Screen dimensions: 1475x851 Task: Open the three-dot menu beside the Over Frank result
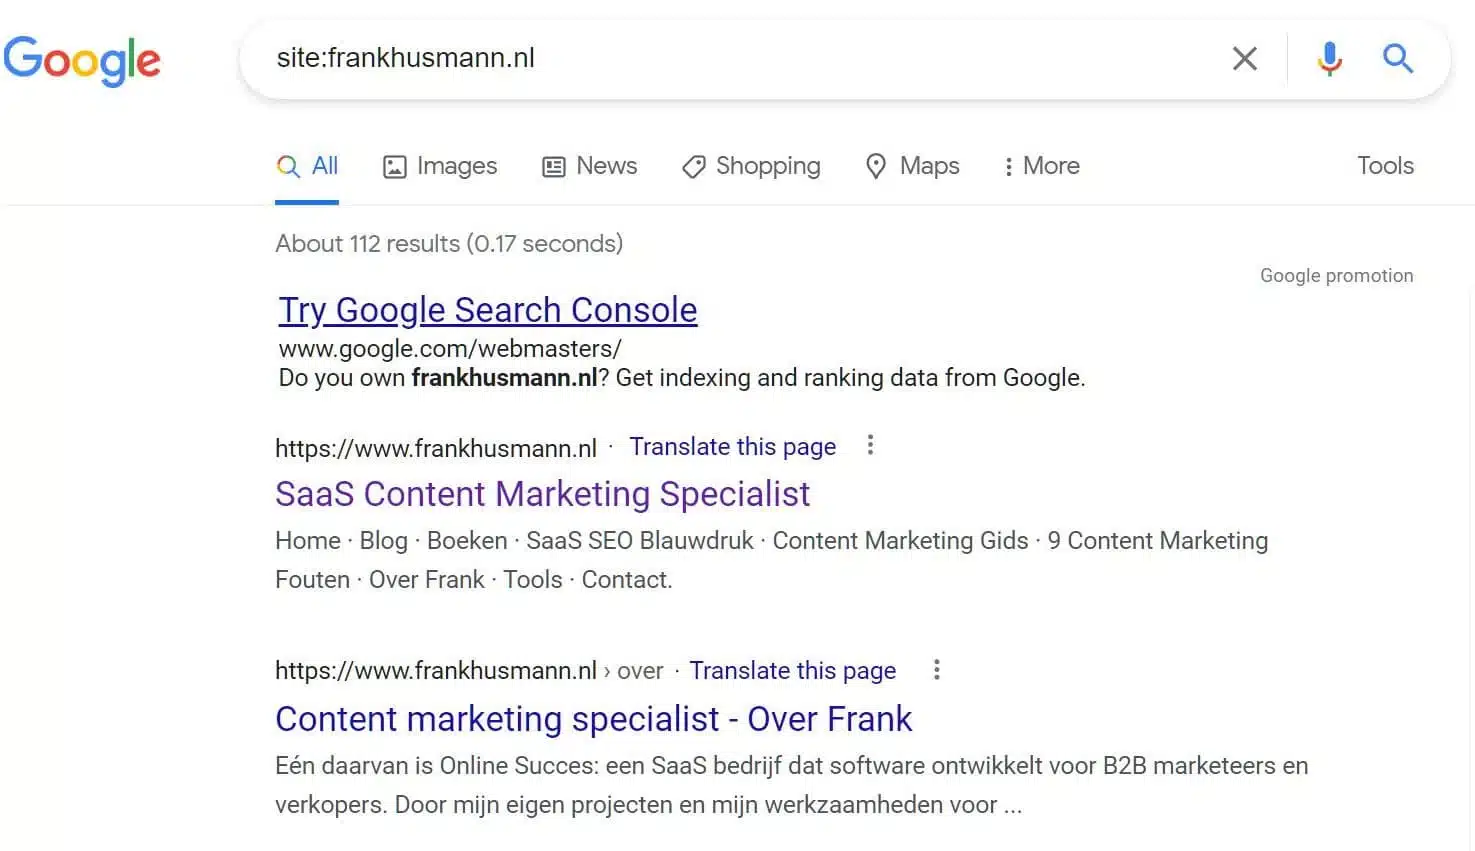(936, 670)
